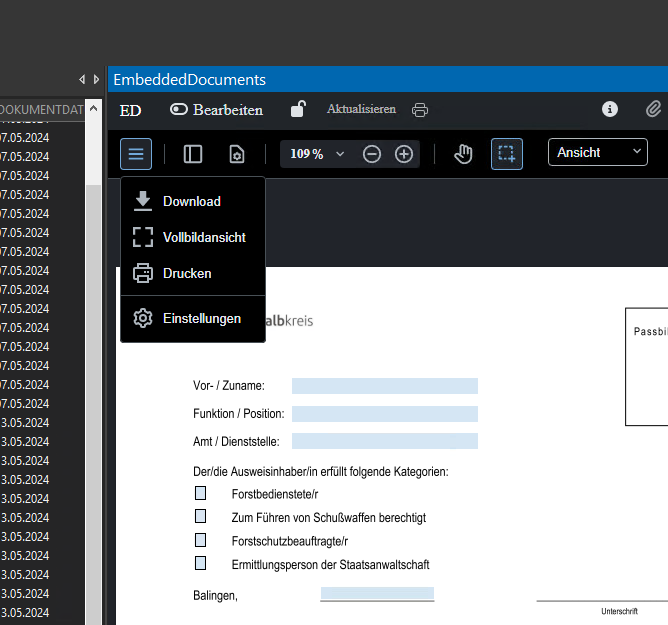The image size is (668, 625).
Task: Select the hand pan tool
Action: click(x=463, y=154)
